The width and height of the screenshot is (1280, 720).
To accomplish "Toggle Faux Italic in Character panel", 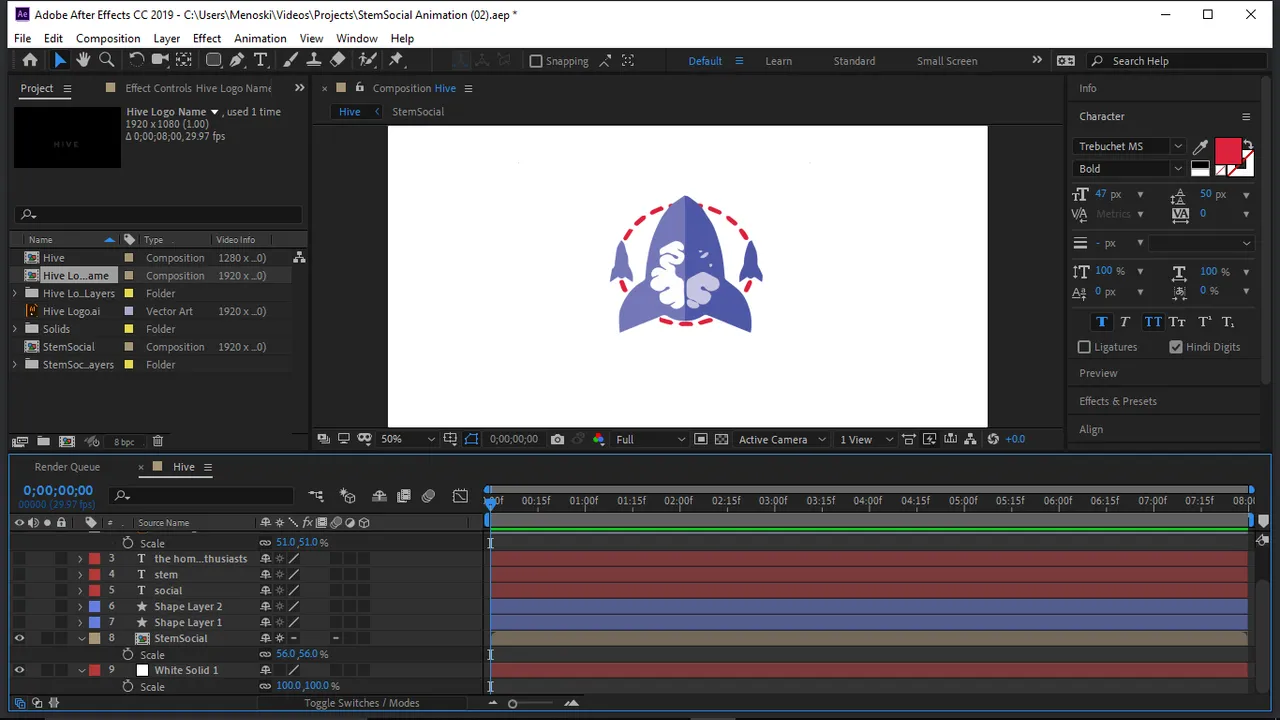I will point(1125,322).
